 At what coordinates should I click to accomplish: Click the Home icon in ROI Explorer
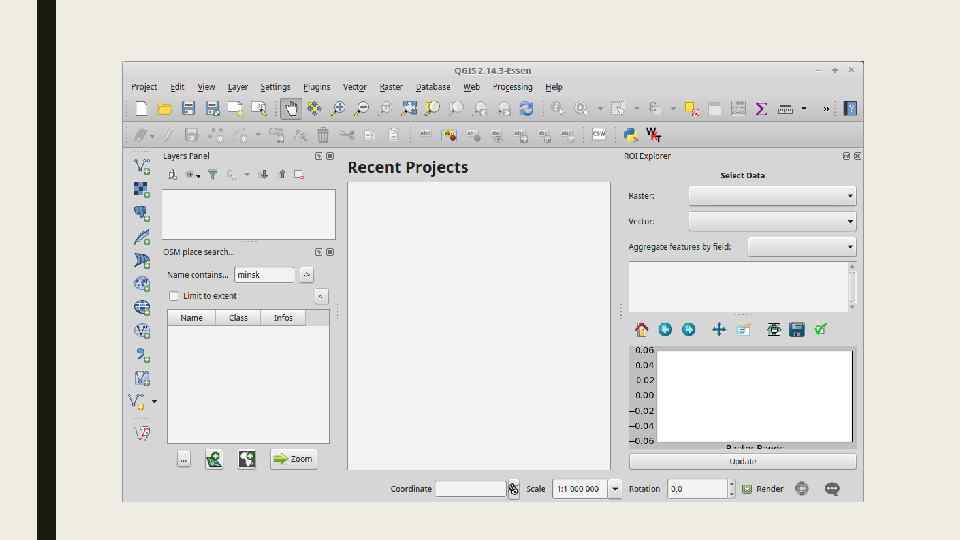tap(642, 329)
